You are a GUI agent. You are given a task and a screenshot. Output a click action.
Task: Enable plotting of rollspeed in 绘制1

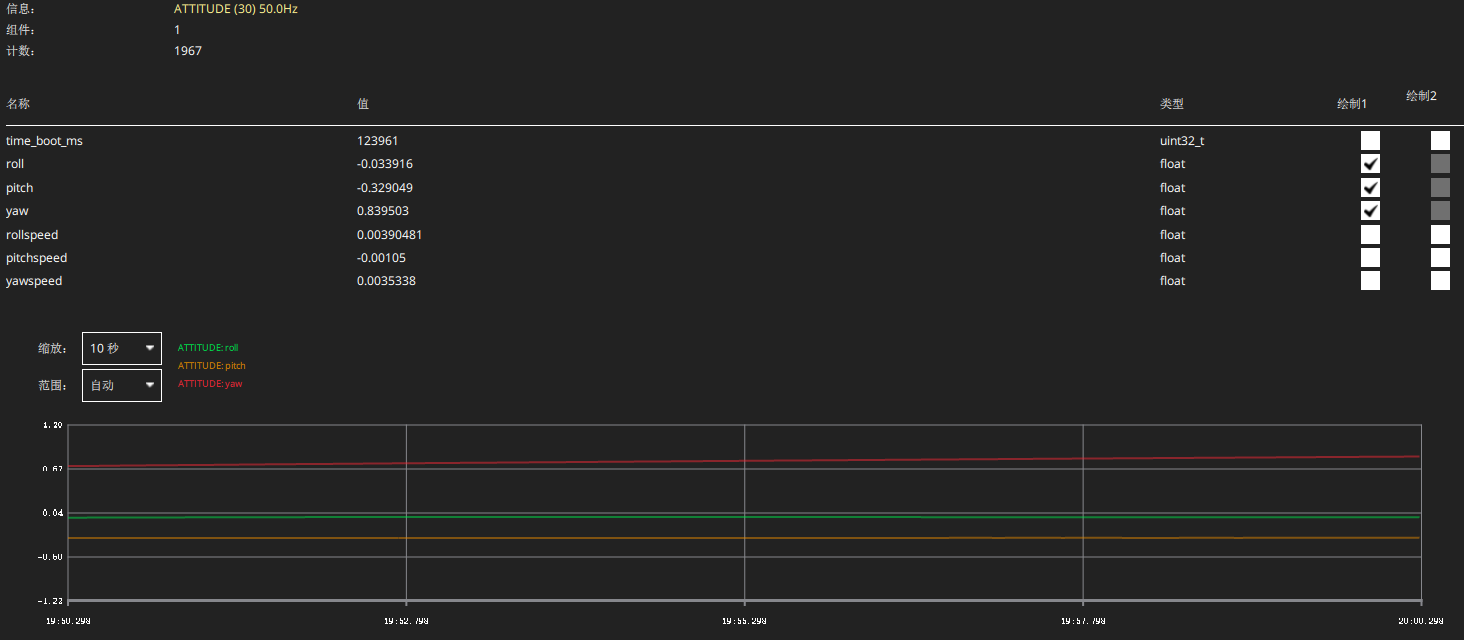tap(1370, 234)
